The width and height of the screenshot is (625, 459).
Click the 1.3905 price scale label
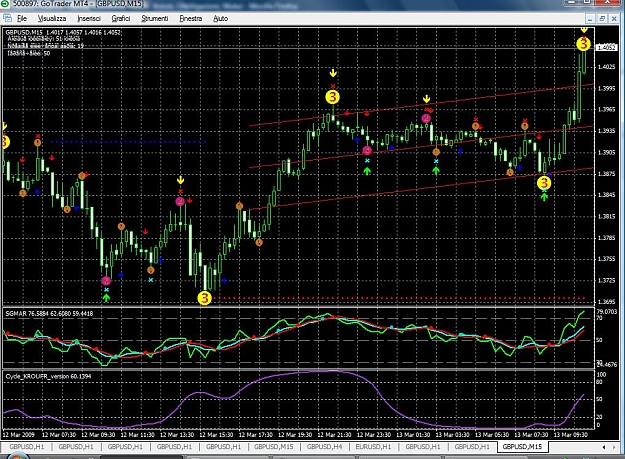[606, 152]
